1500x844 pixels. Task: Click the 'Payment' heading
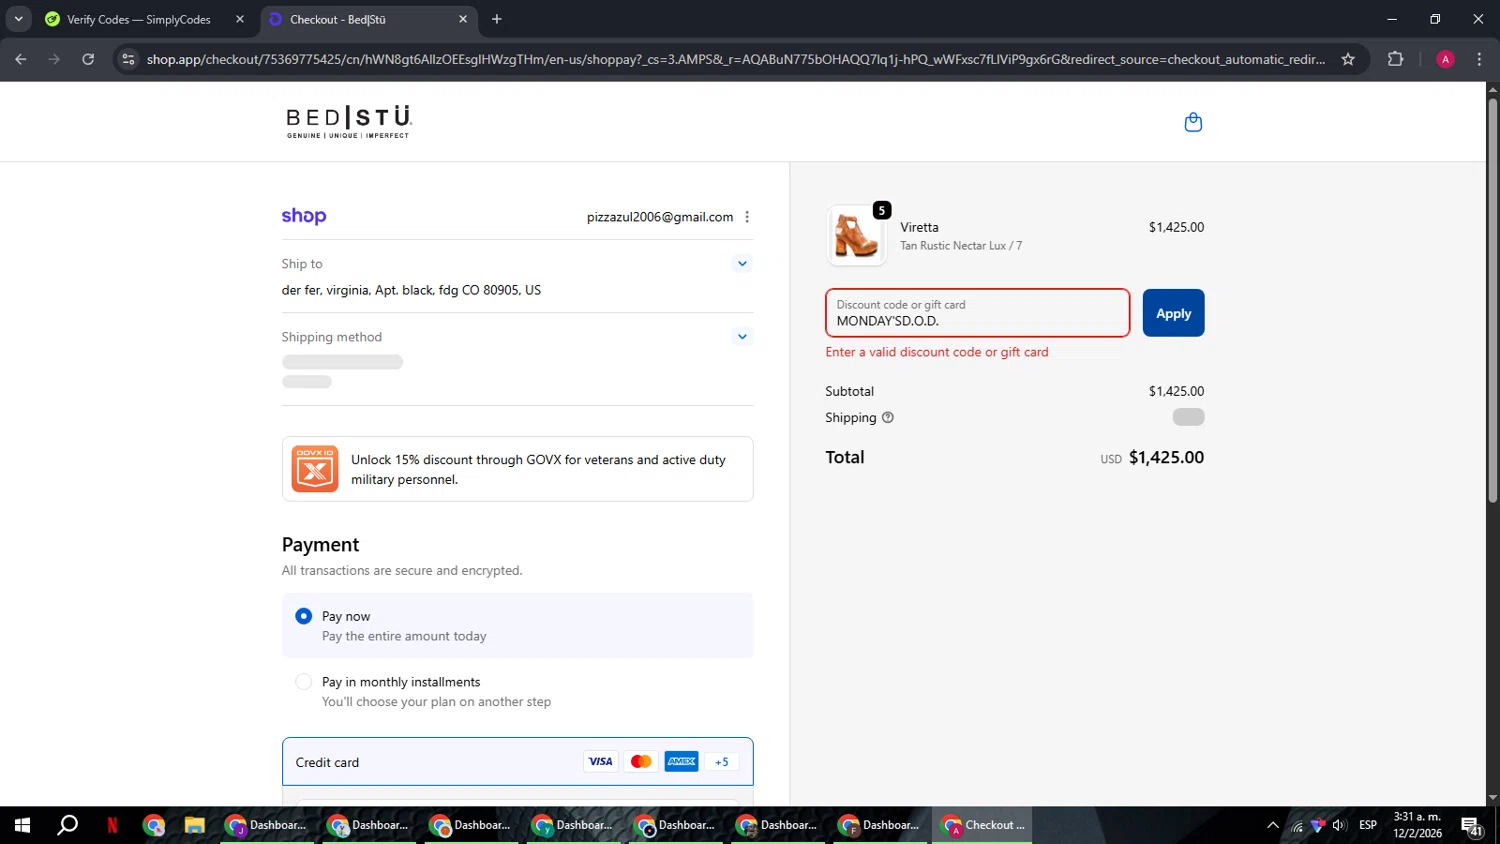pos(320,545)
